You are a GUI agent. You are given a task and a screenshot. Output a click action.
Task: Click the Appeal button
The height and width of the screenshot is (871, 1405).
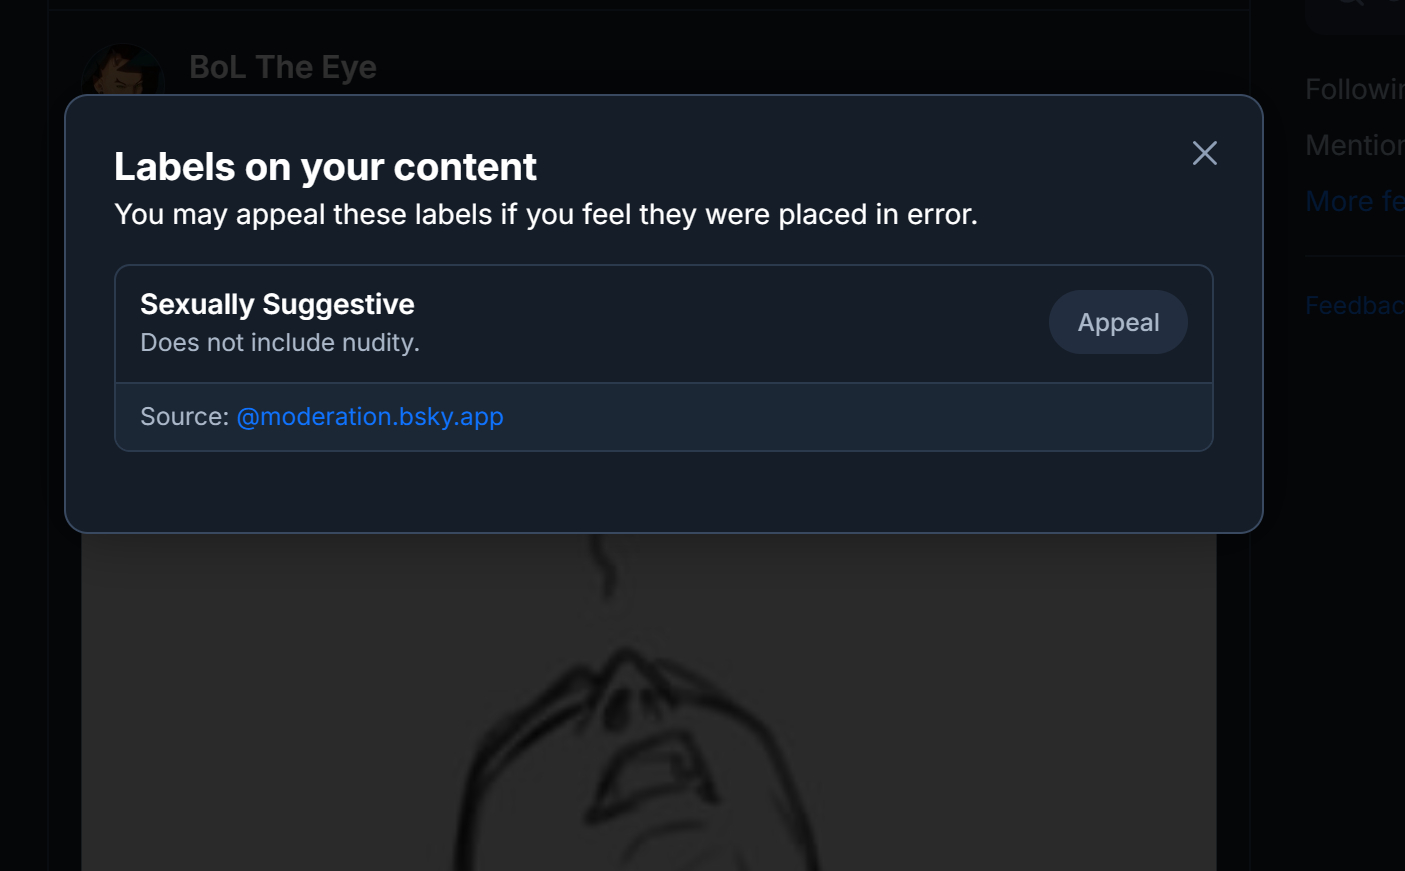point(1118,322)
